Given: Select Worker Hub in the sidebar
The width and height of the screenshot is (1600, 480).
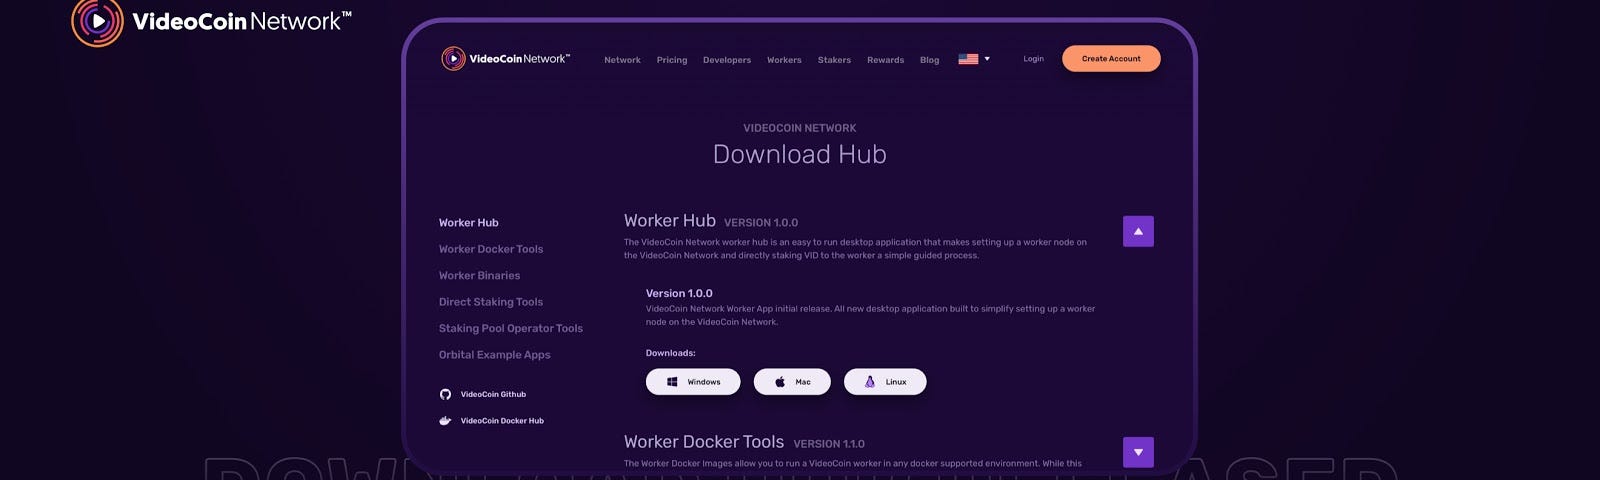Looking at the screenshot, I should (x=468, y=223).
